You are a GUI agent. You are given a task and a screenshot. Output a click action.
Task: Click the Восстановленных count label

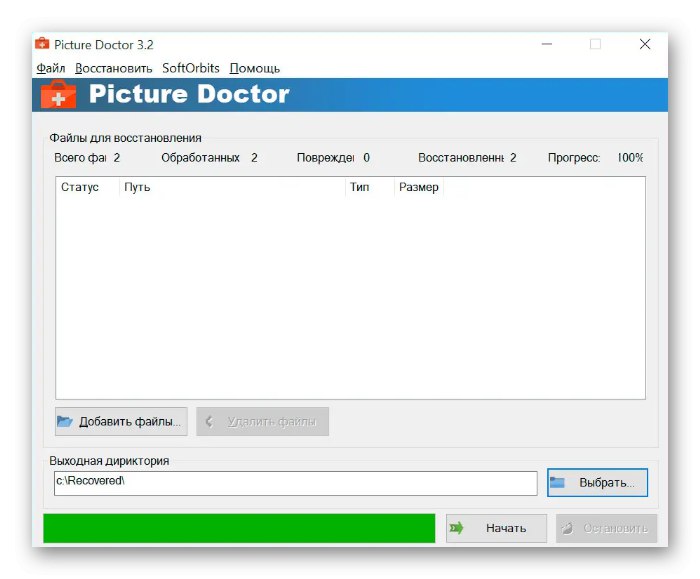point(461,158)
